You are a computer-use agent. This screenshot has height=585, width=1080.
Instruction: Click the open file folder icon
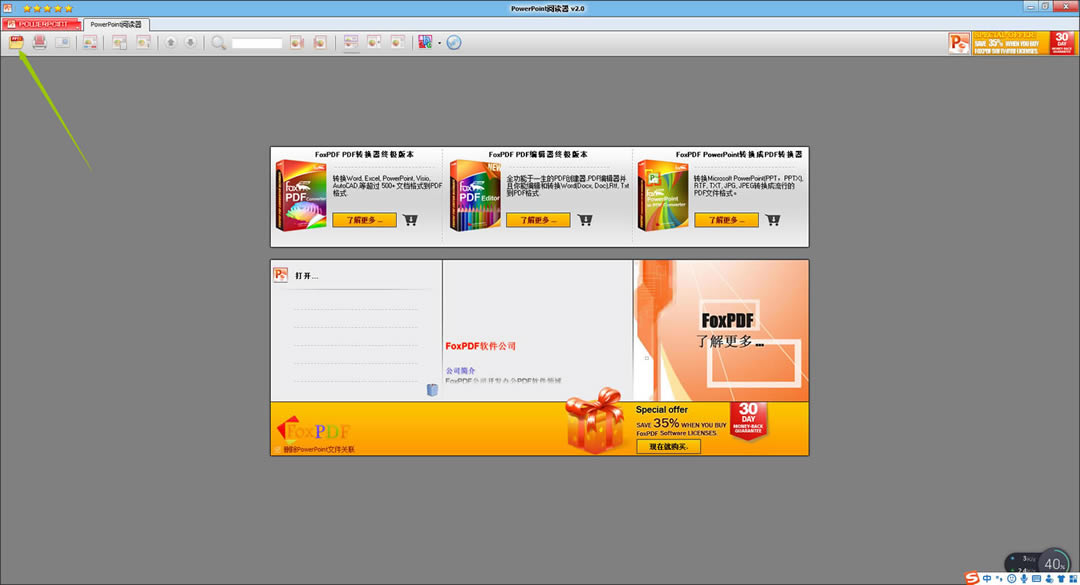tap(16, 42)
